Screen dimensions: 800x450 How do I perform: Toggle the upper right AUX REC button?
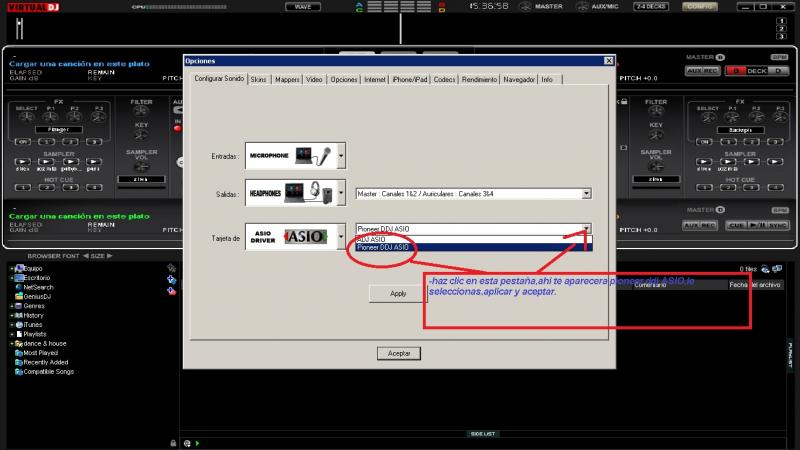click(x=701, y=71)
